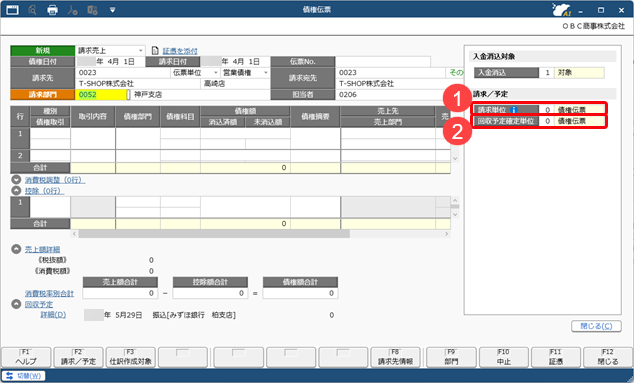Click the F10 中止 function button

[504, 357]
